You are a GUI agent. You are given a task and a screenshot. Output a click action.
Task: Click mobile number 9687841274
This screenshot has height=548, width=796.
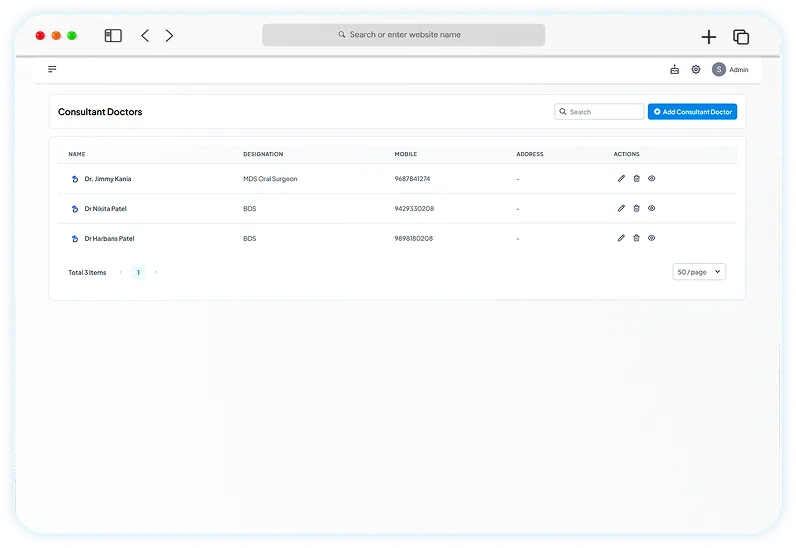click(x=412, y=179)
